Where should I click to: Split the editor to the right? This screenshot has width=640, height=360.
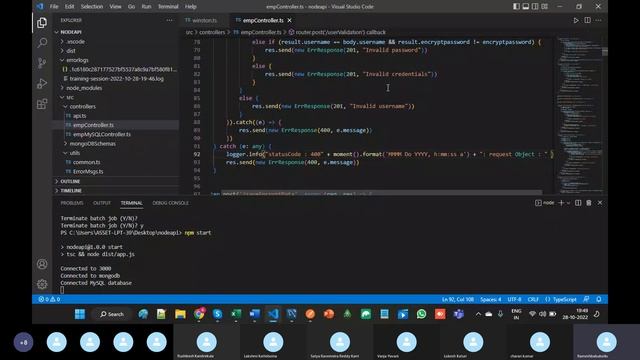(x=587, y=20)
